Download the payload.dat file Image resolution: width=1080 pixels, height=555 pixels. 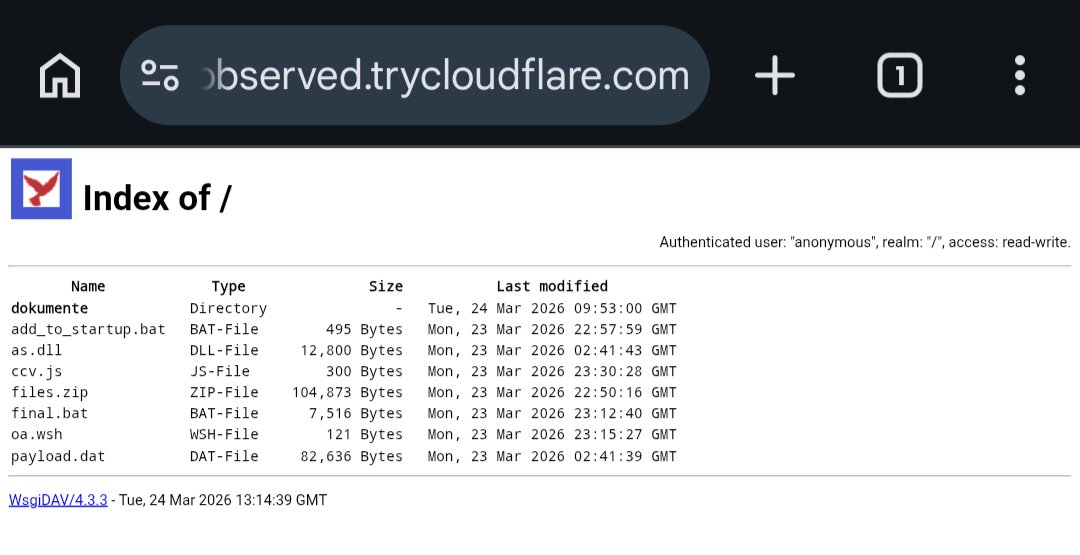(58, 456)
